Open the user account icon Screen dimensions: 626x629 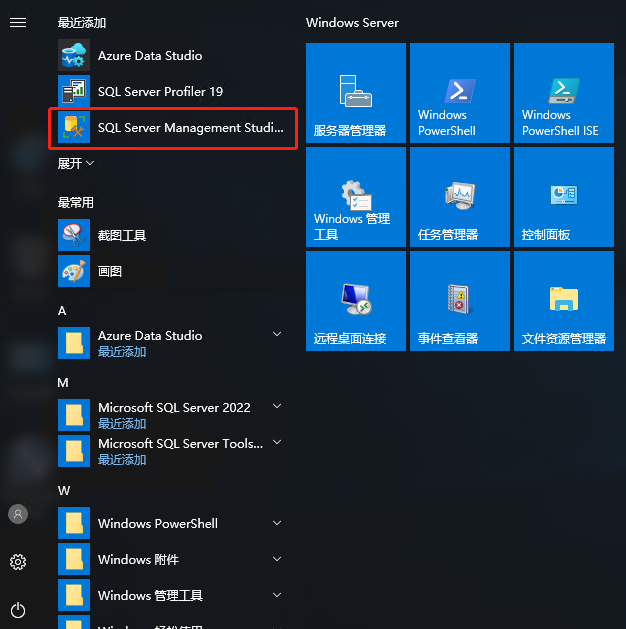click(18, 514)
